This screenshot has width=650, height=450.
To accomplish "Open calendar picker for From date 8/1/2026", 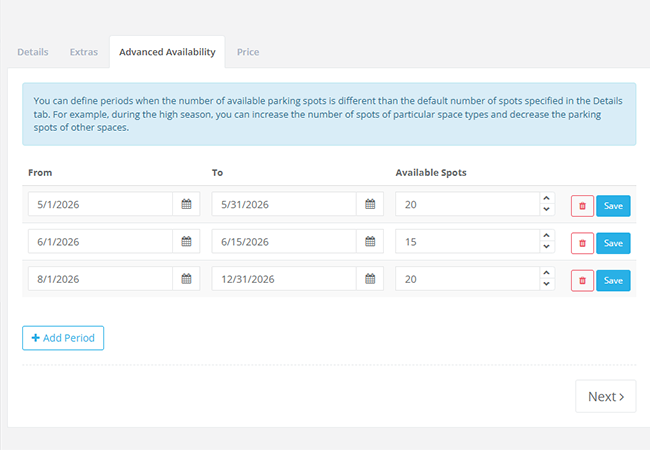I will (186, 278).
